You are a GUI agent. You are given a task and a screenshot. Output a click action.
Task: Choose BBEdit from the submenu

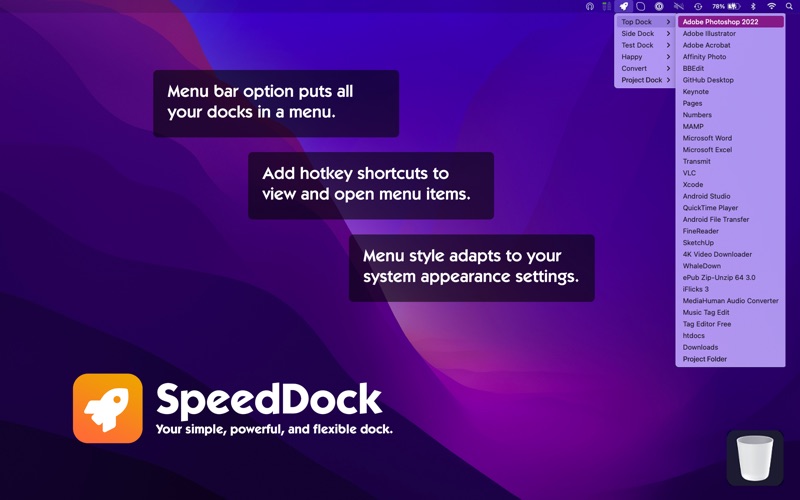tap(731, 68)
